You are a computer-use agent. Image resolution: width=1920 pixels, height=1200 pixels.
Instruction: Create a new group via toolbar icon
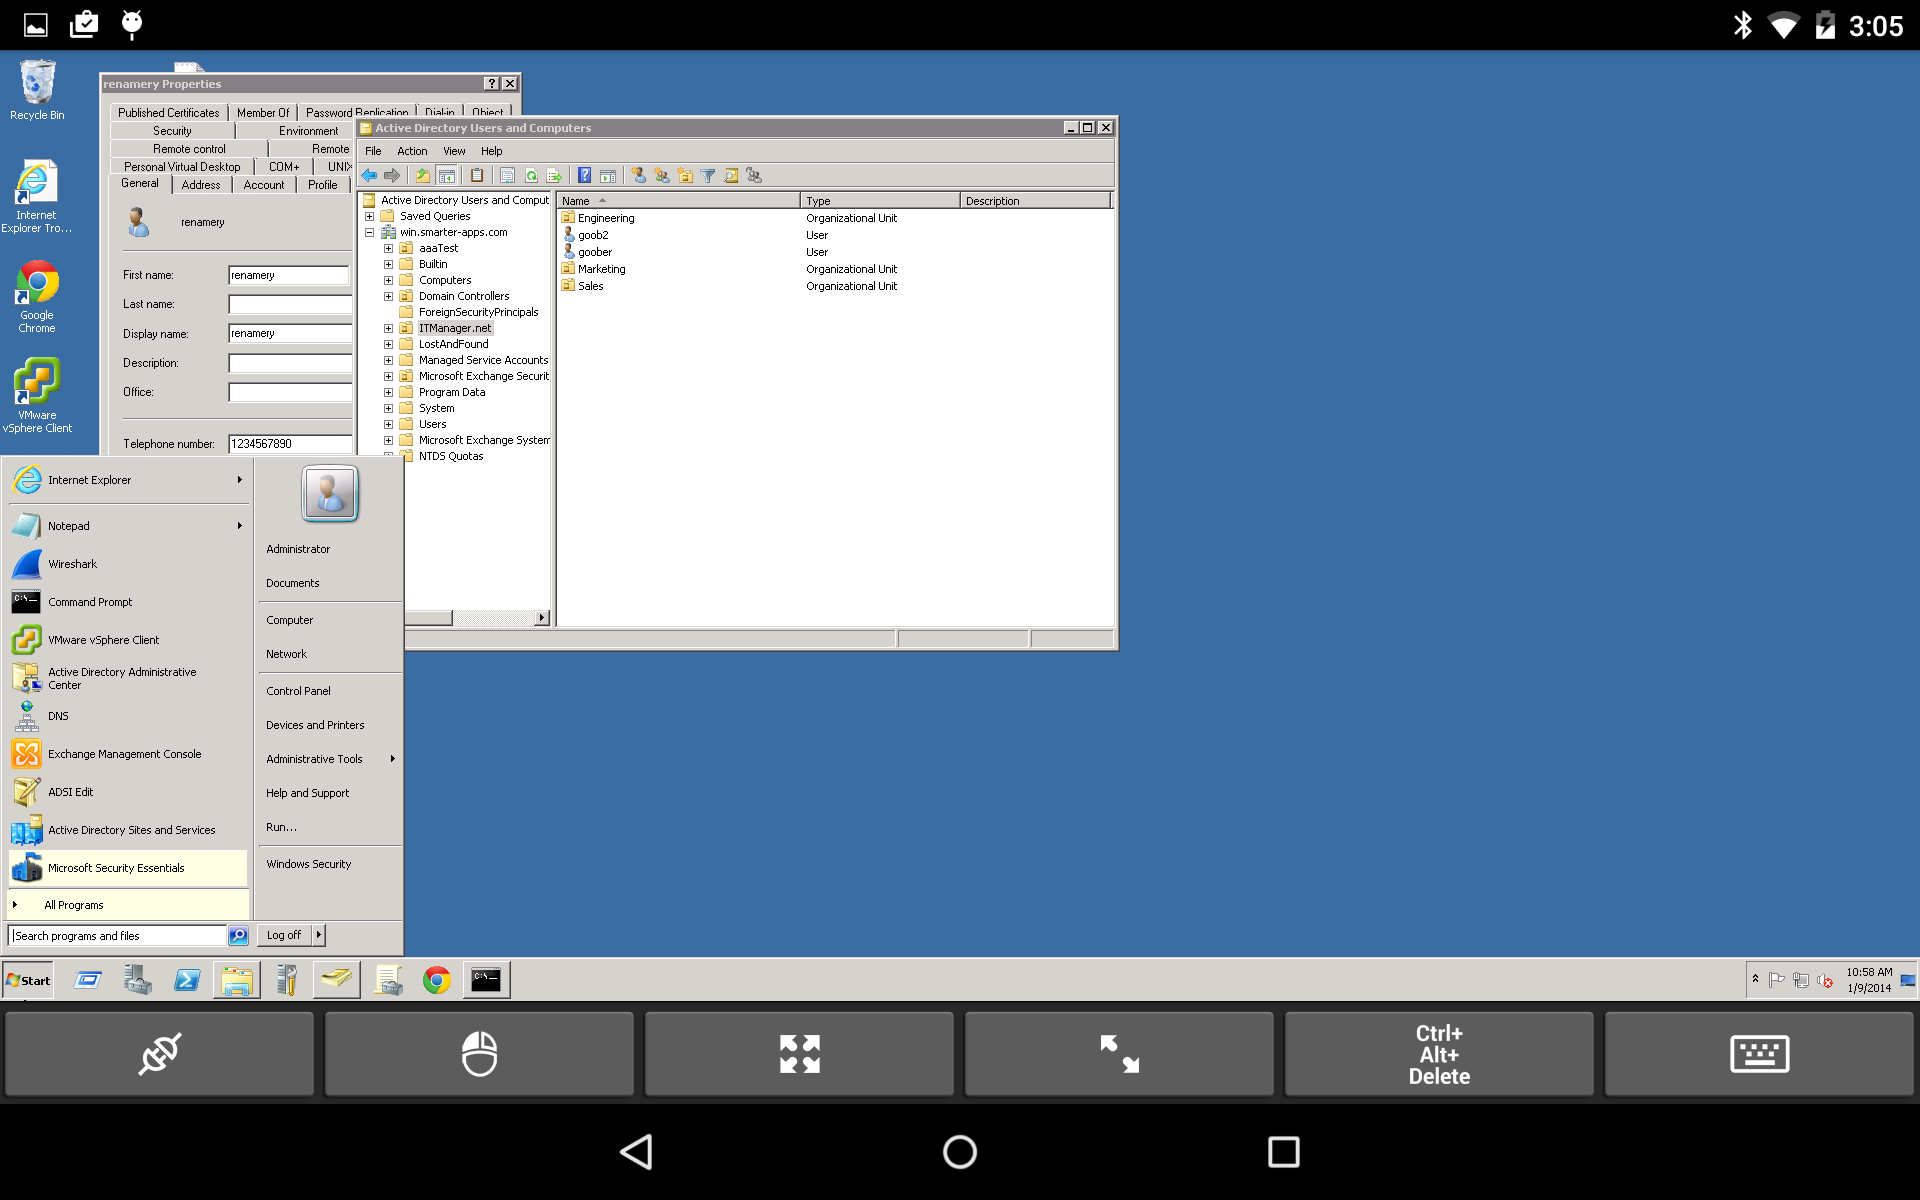(661, 176)
